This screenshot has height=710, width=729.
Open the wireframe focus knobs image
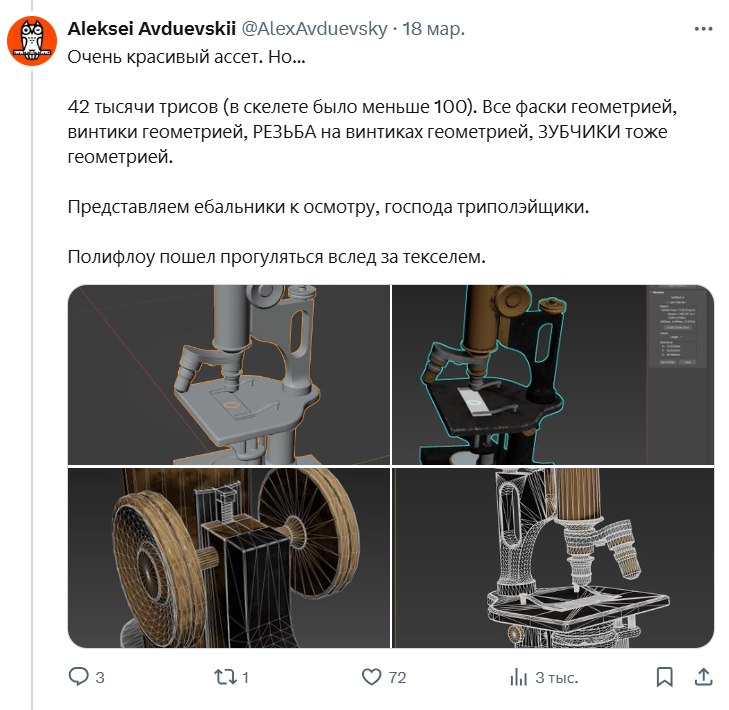pos(229,557)
